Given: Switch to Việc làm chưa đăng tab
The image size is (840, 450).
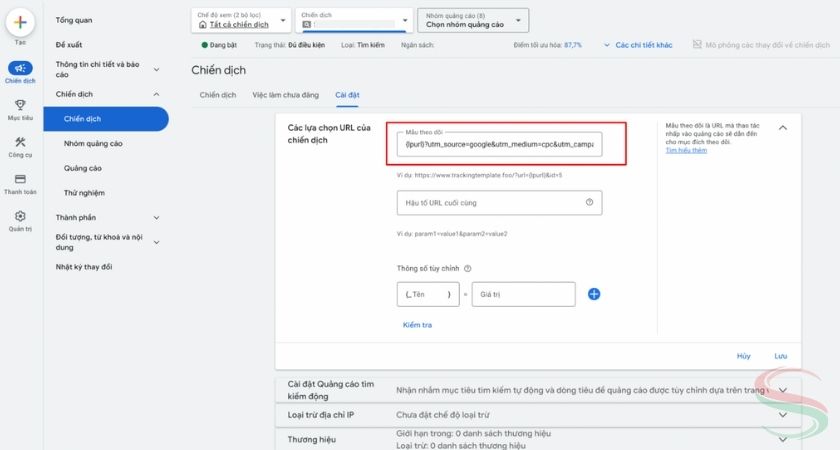Looking at the screenshot, I should pyautogui.click(x=285, y=95).
